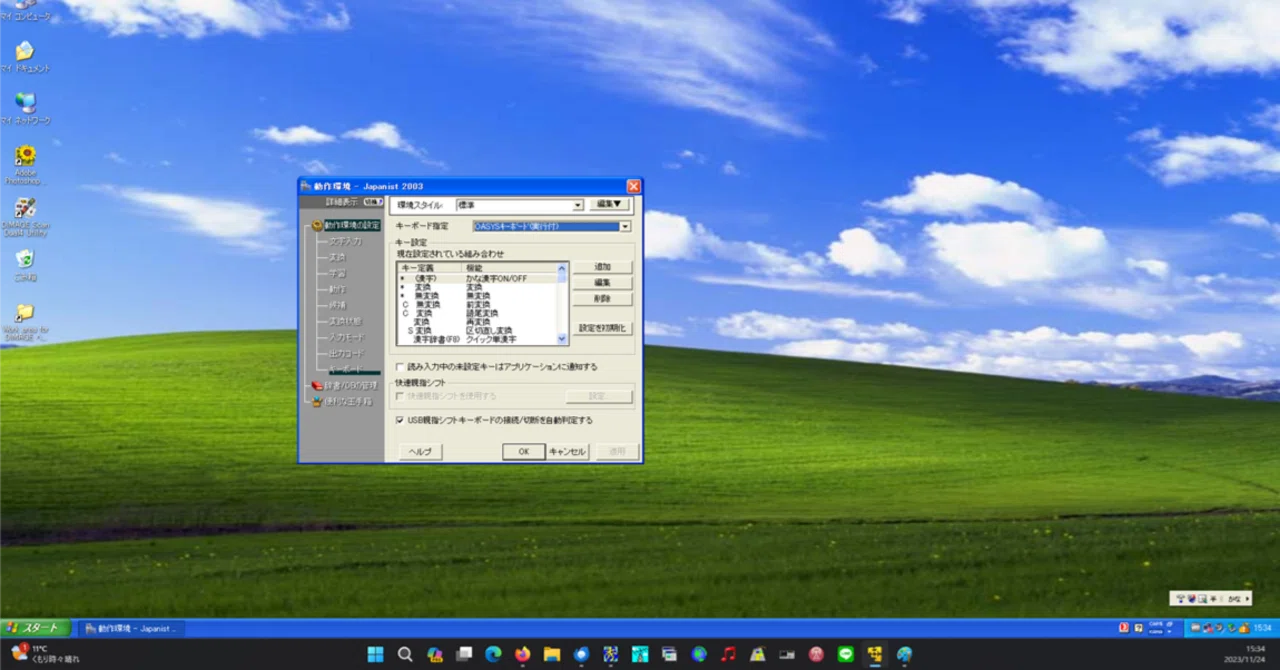The image size is (1280, 670).
Task: Open File Explorer from the taskbar
Action: 552,654
